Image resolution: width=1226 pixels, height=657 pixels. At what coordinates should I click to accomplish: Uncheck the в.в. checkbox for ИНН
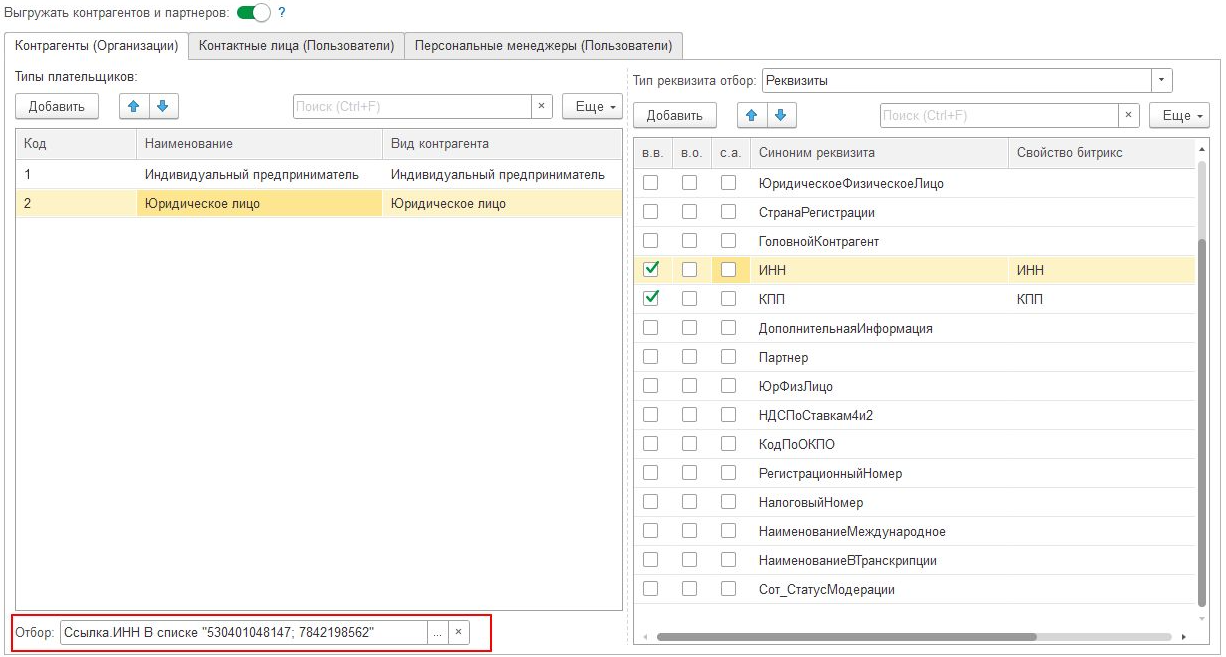point(651,269)
